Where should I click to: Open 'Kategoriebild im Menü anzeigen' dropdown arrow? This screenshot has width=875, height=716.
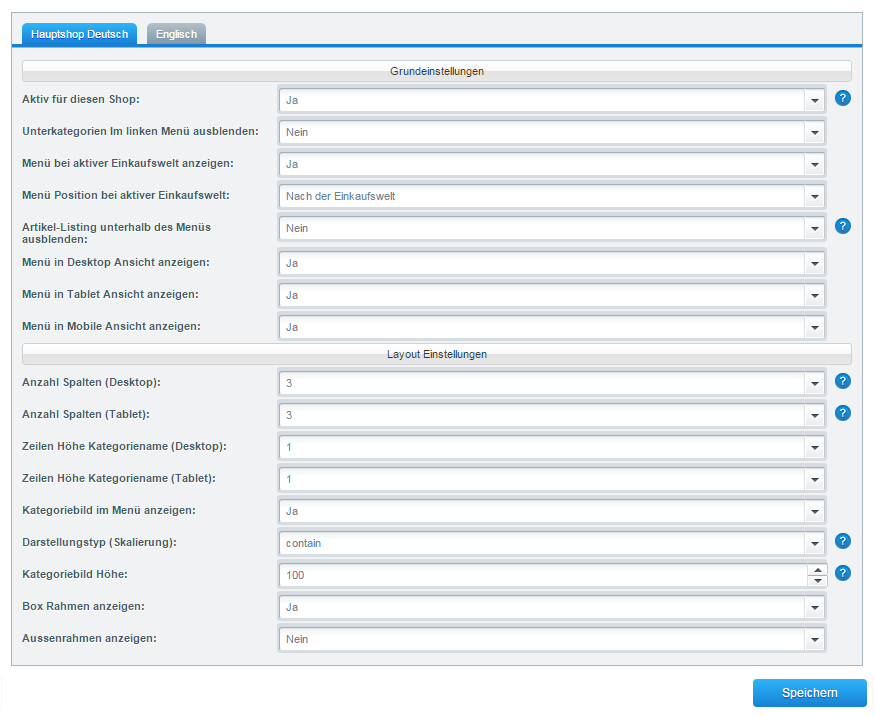[x=815, y=511]
